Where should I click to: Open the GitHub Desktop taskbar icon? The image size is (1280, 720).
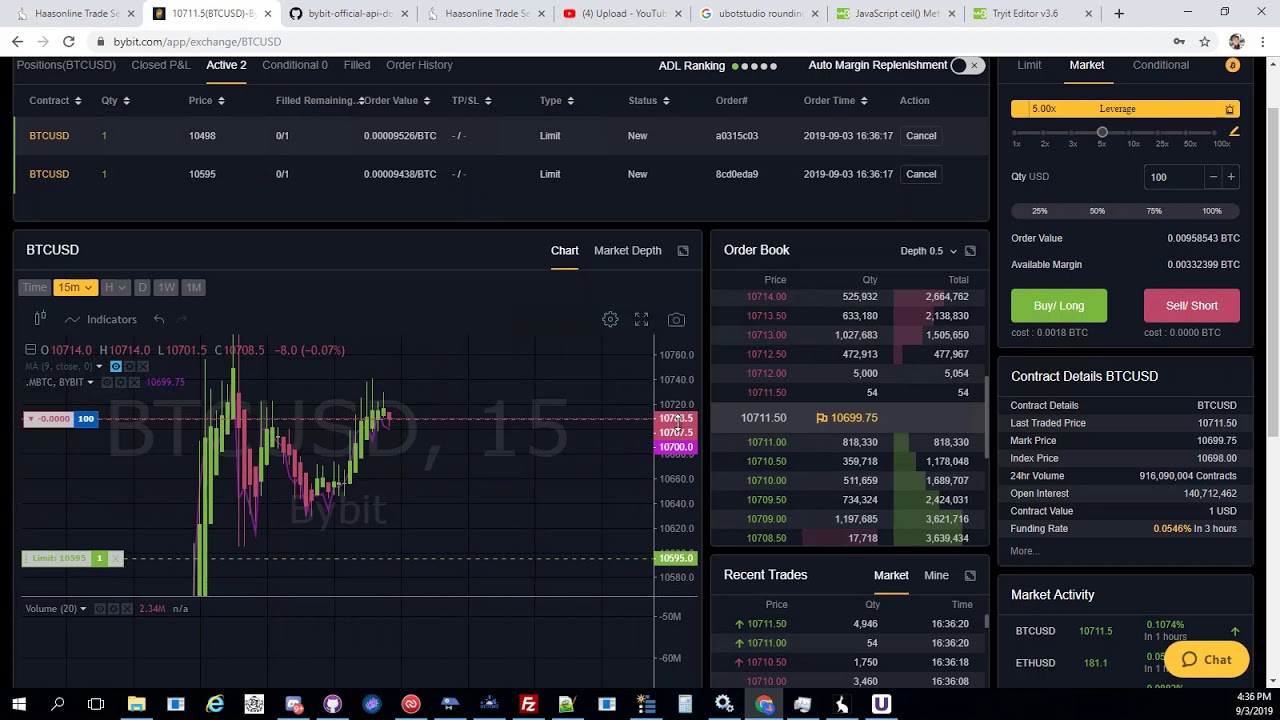pyautogui.click(x=333, y=704)
